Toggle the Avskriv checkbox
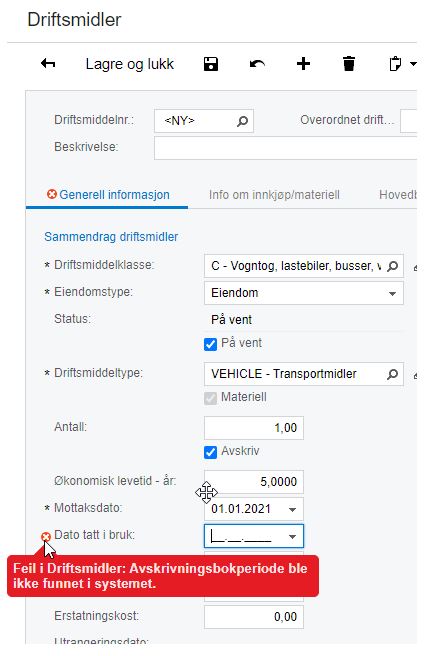This screenshot has height=656, width=441. 210,452
